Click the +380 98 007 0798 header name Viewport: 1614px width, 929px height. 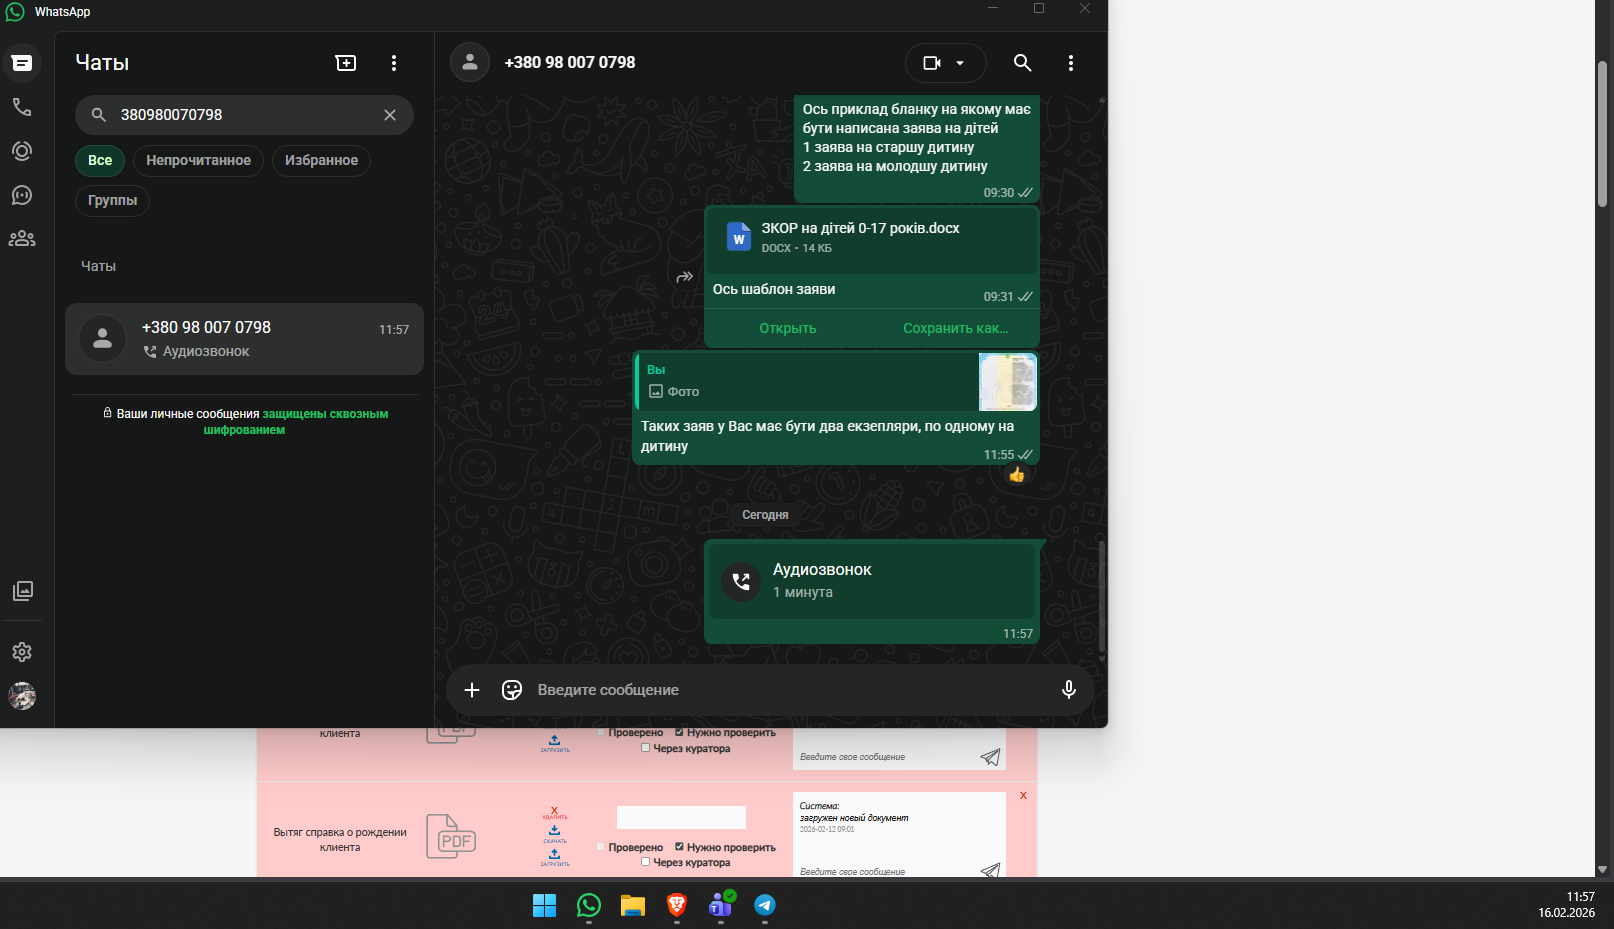(570, 62)
